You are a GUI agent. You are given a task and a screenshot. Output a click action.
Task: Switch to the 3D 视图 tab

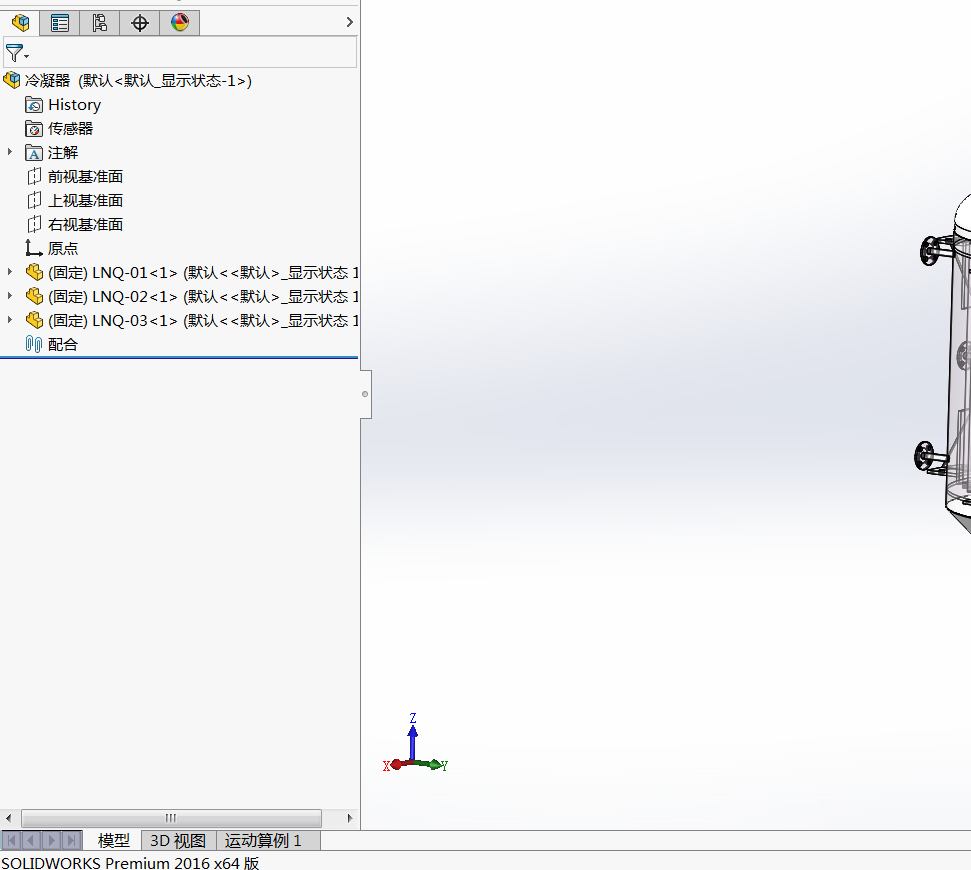[x=178, y=840]
